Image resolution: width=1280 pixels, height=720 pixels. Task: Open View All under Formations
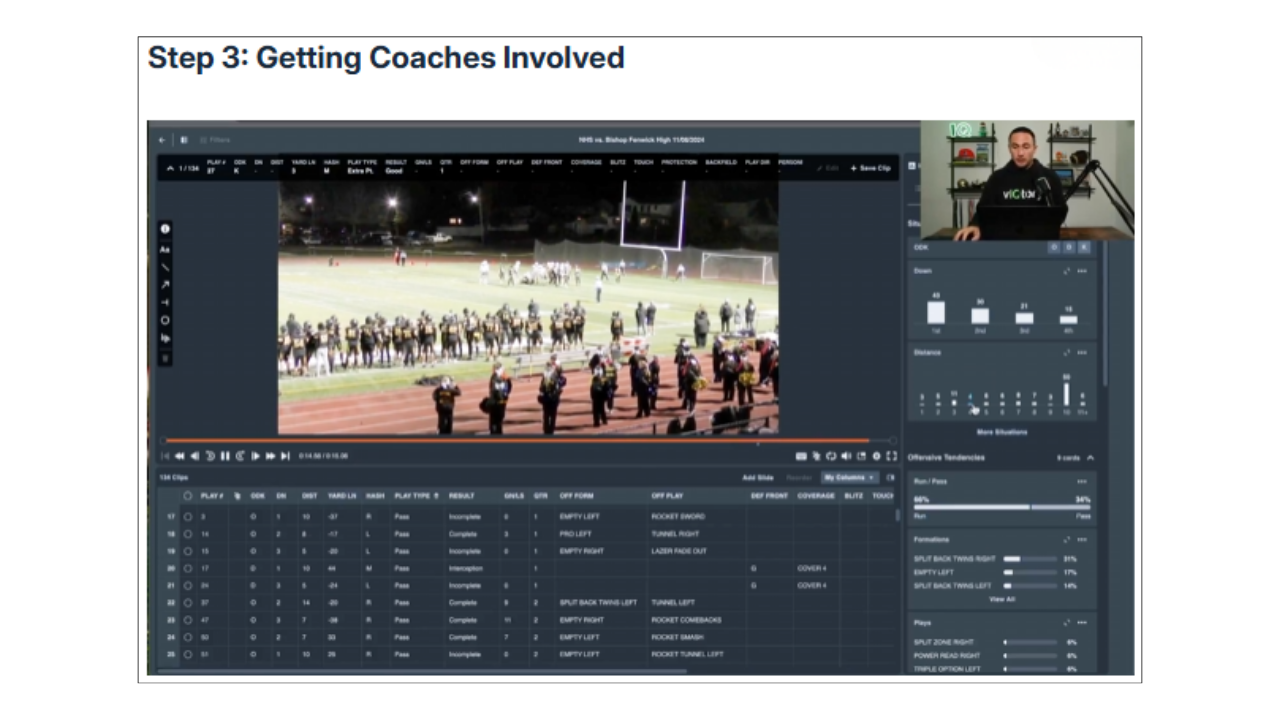[1001, 598]
